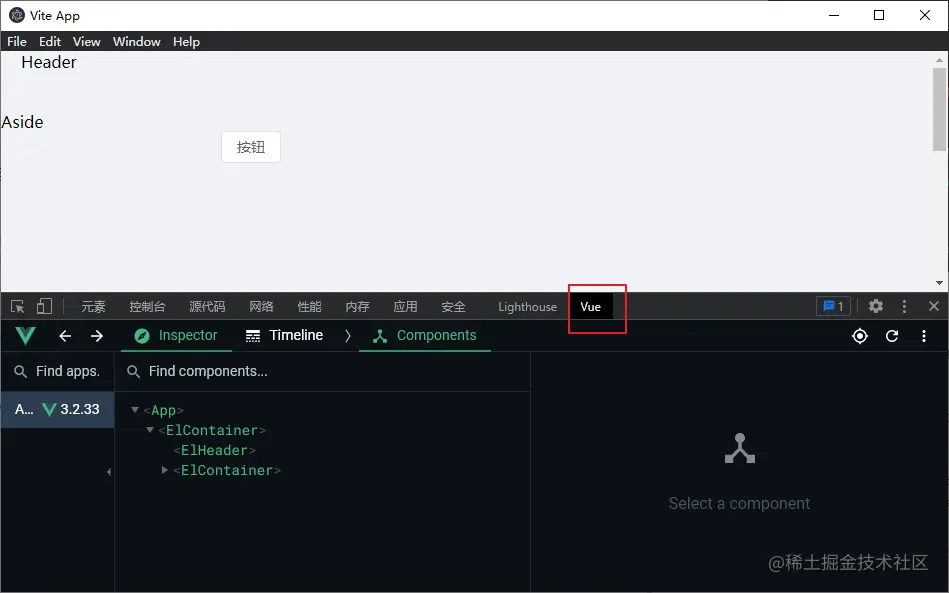Open the View menu

87,42
